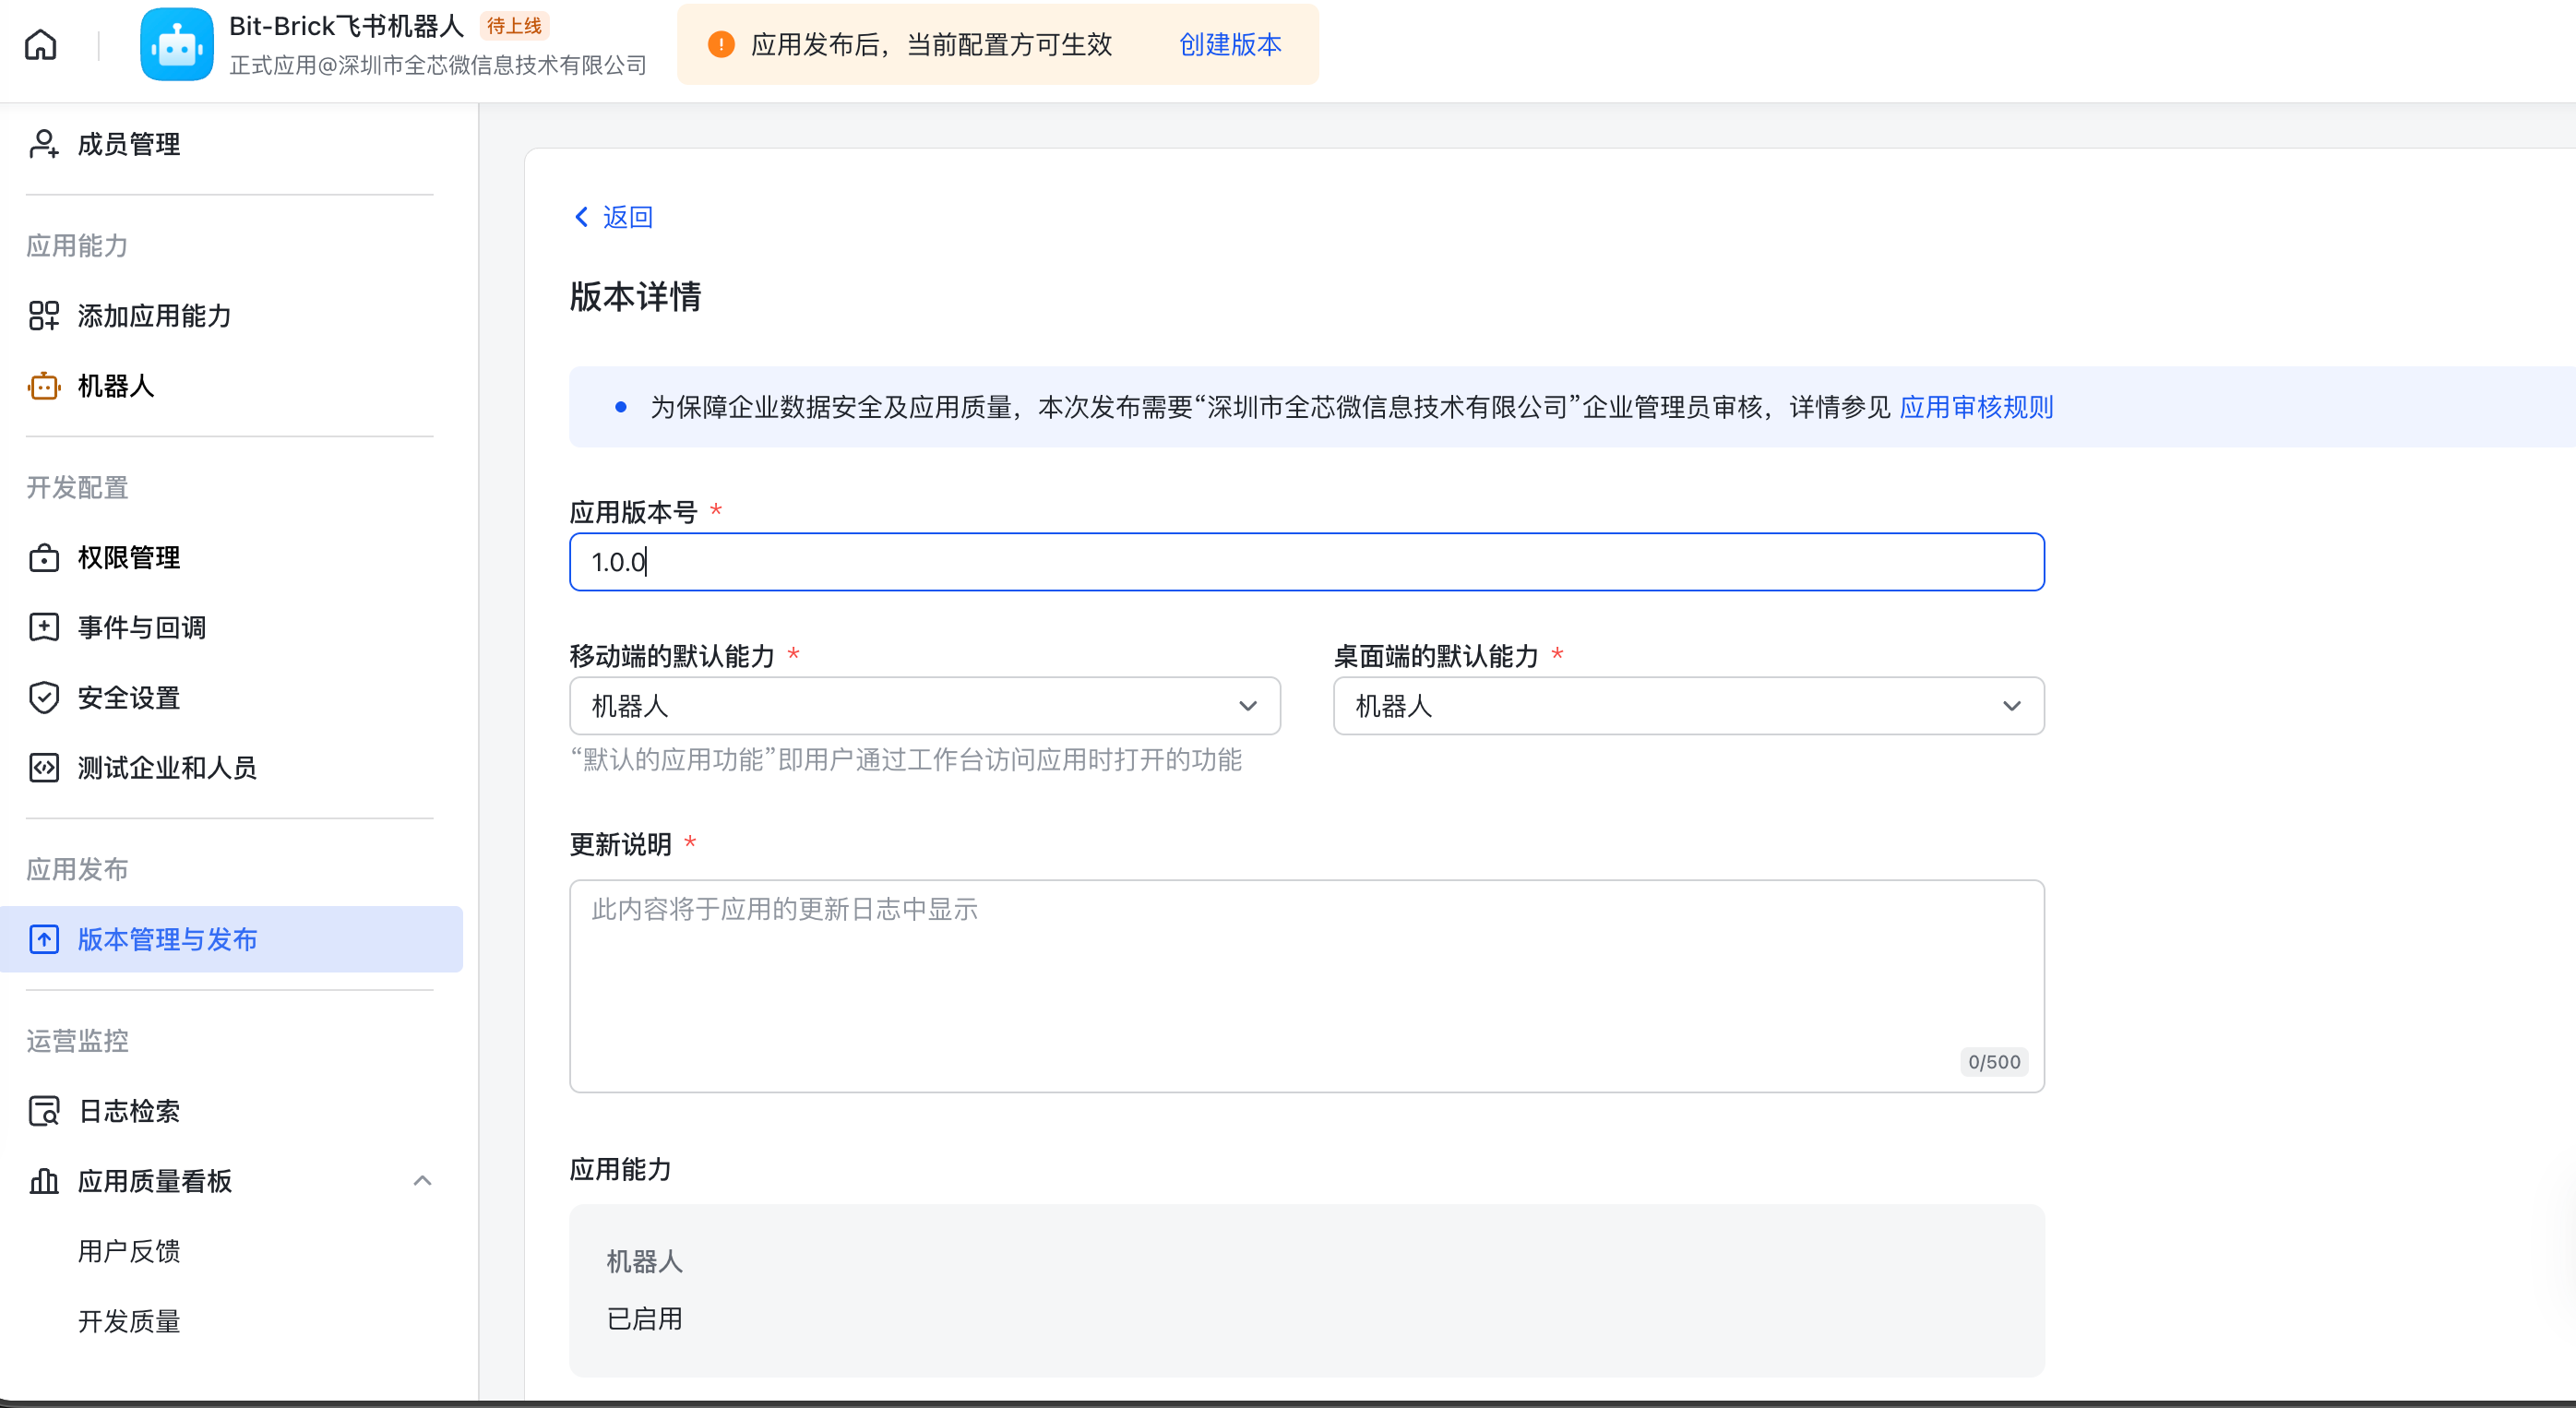This screenshot has height=1408, width=2576.
Task: Click the 日志检索 search icon
Action: [44, 1111]
